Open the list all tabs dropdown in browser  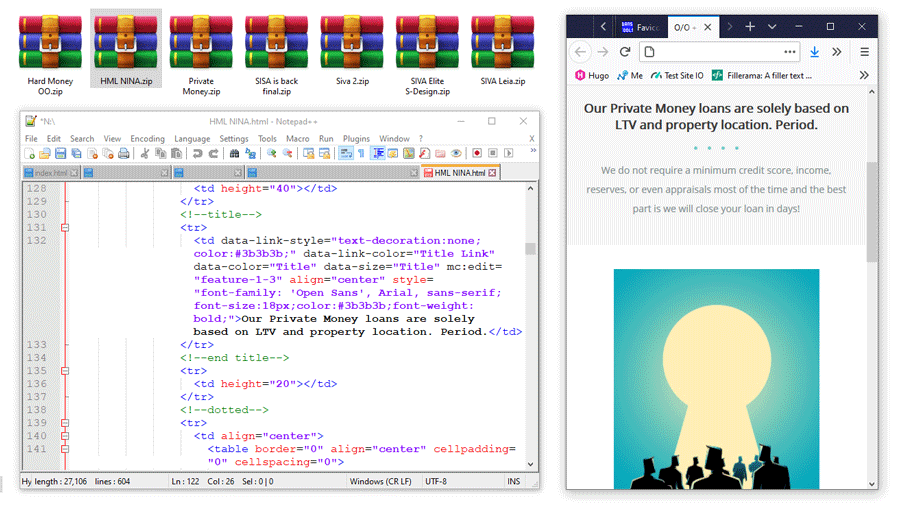point(772,27)
